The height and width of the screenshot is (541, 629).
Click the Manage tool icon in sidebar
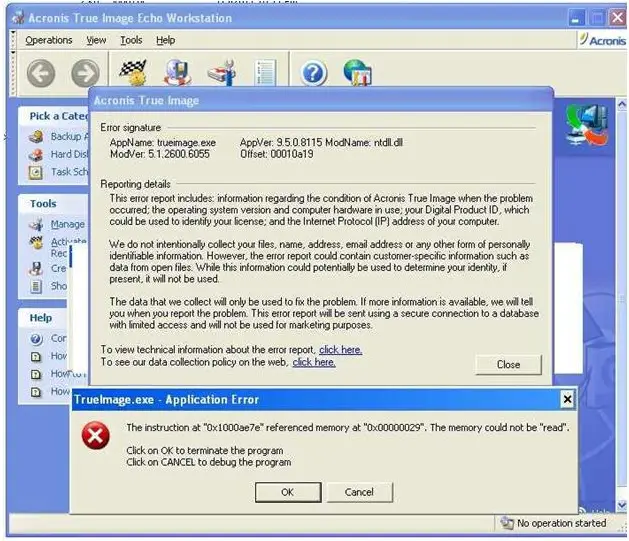(36, 224)
